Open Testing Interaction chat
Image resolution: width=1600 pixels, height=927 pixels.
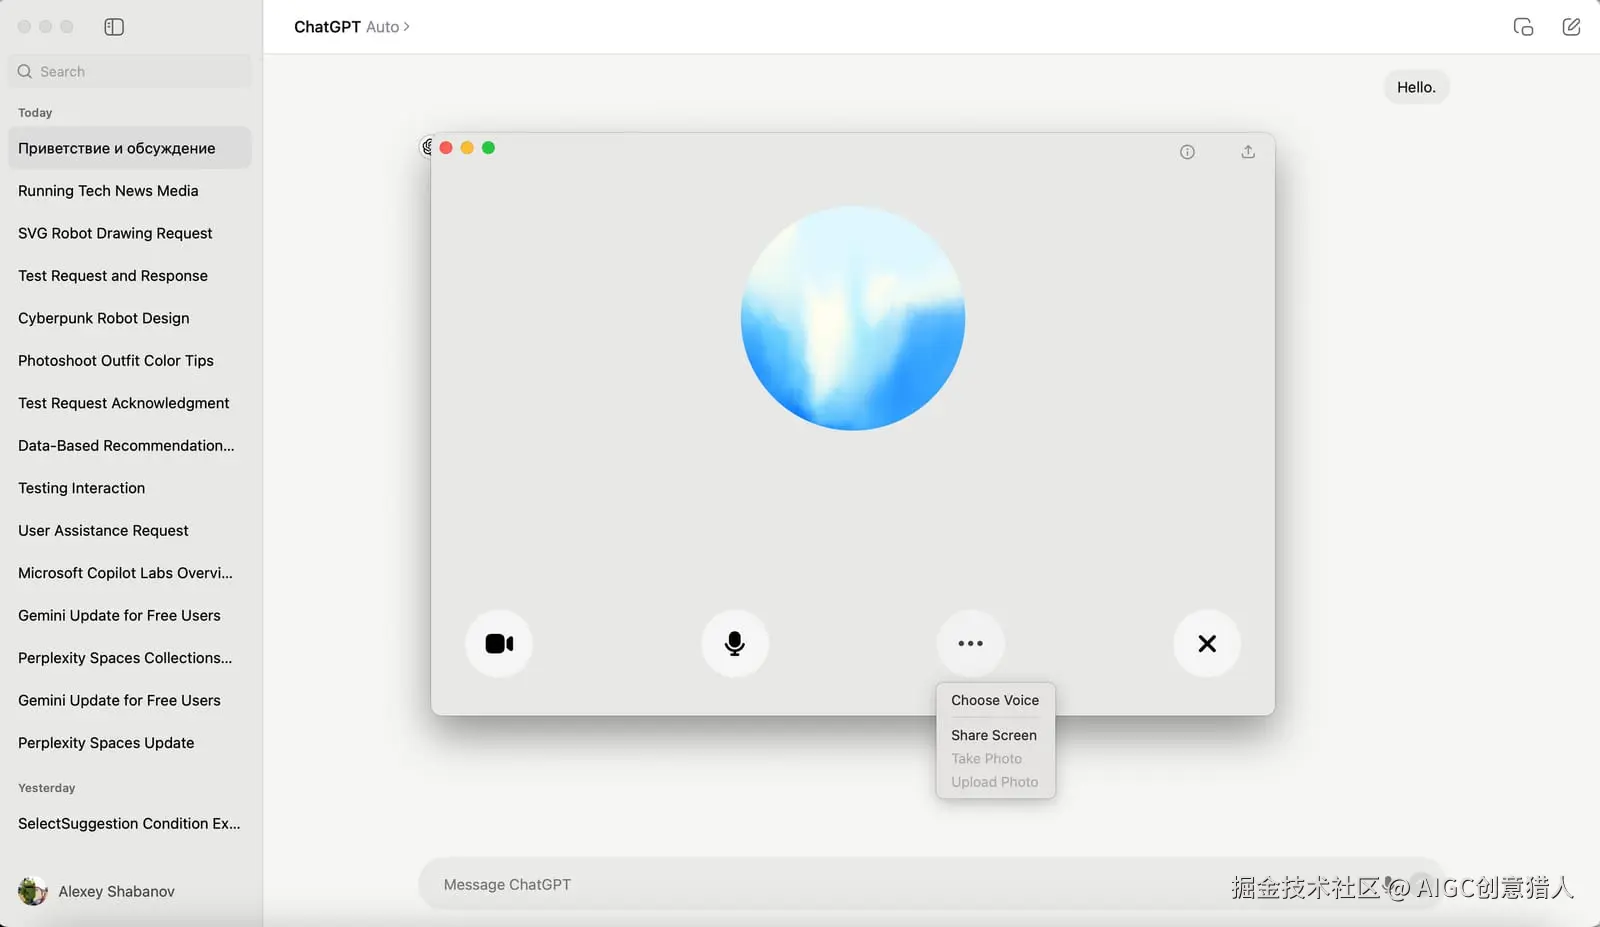point(130,488)
